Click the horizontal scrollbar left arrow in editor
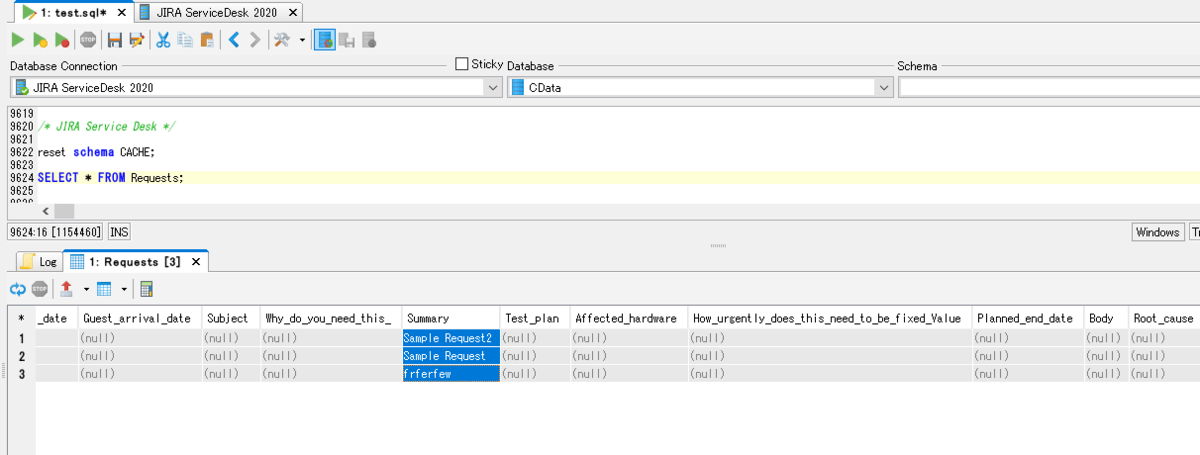 [x=45, y=211]
